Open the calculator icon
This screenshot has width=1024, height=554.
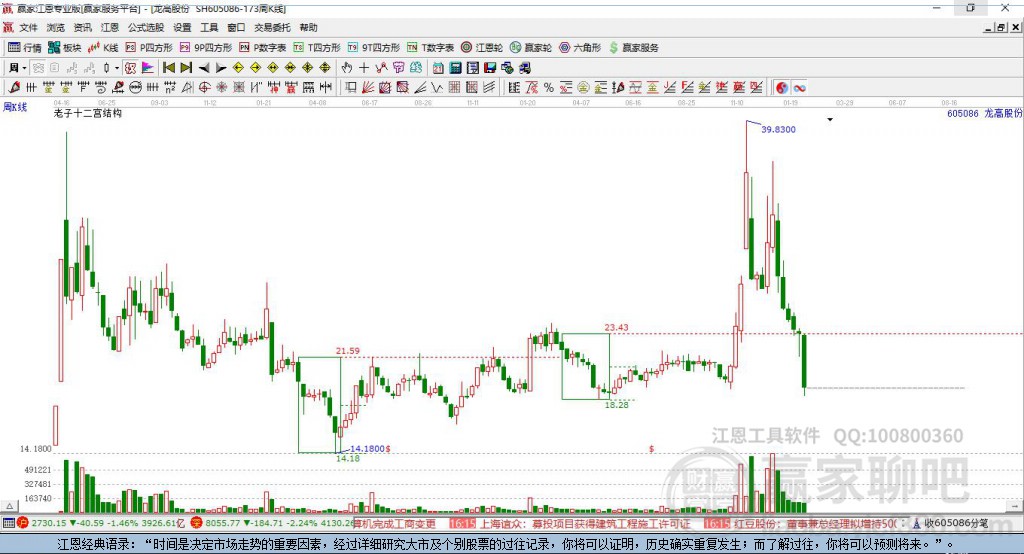pos(456,68)
